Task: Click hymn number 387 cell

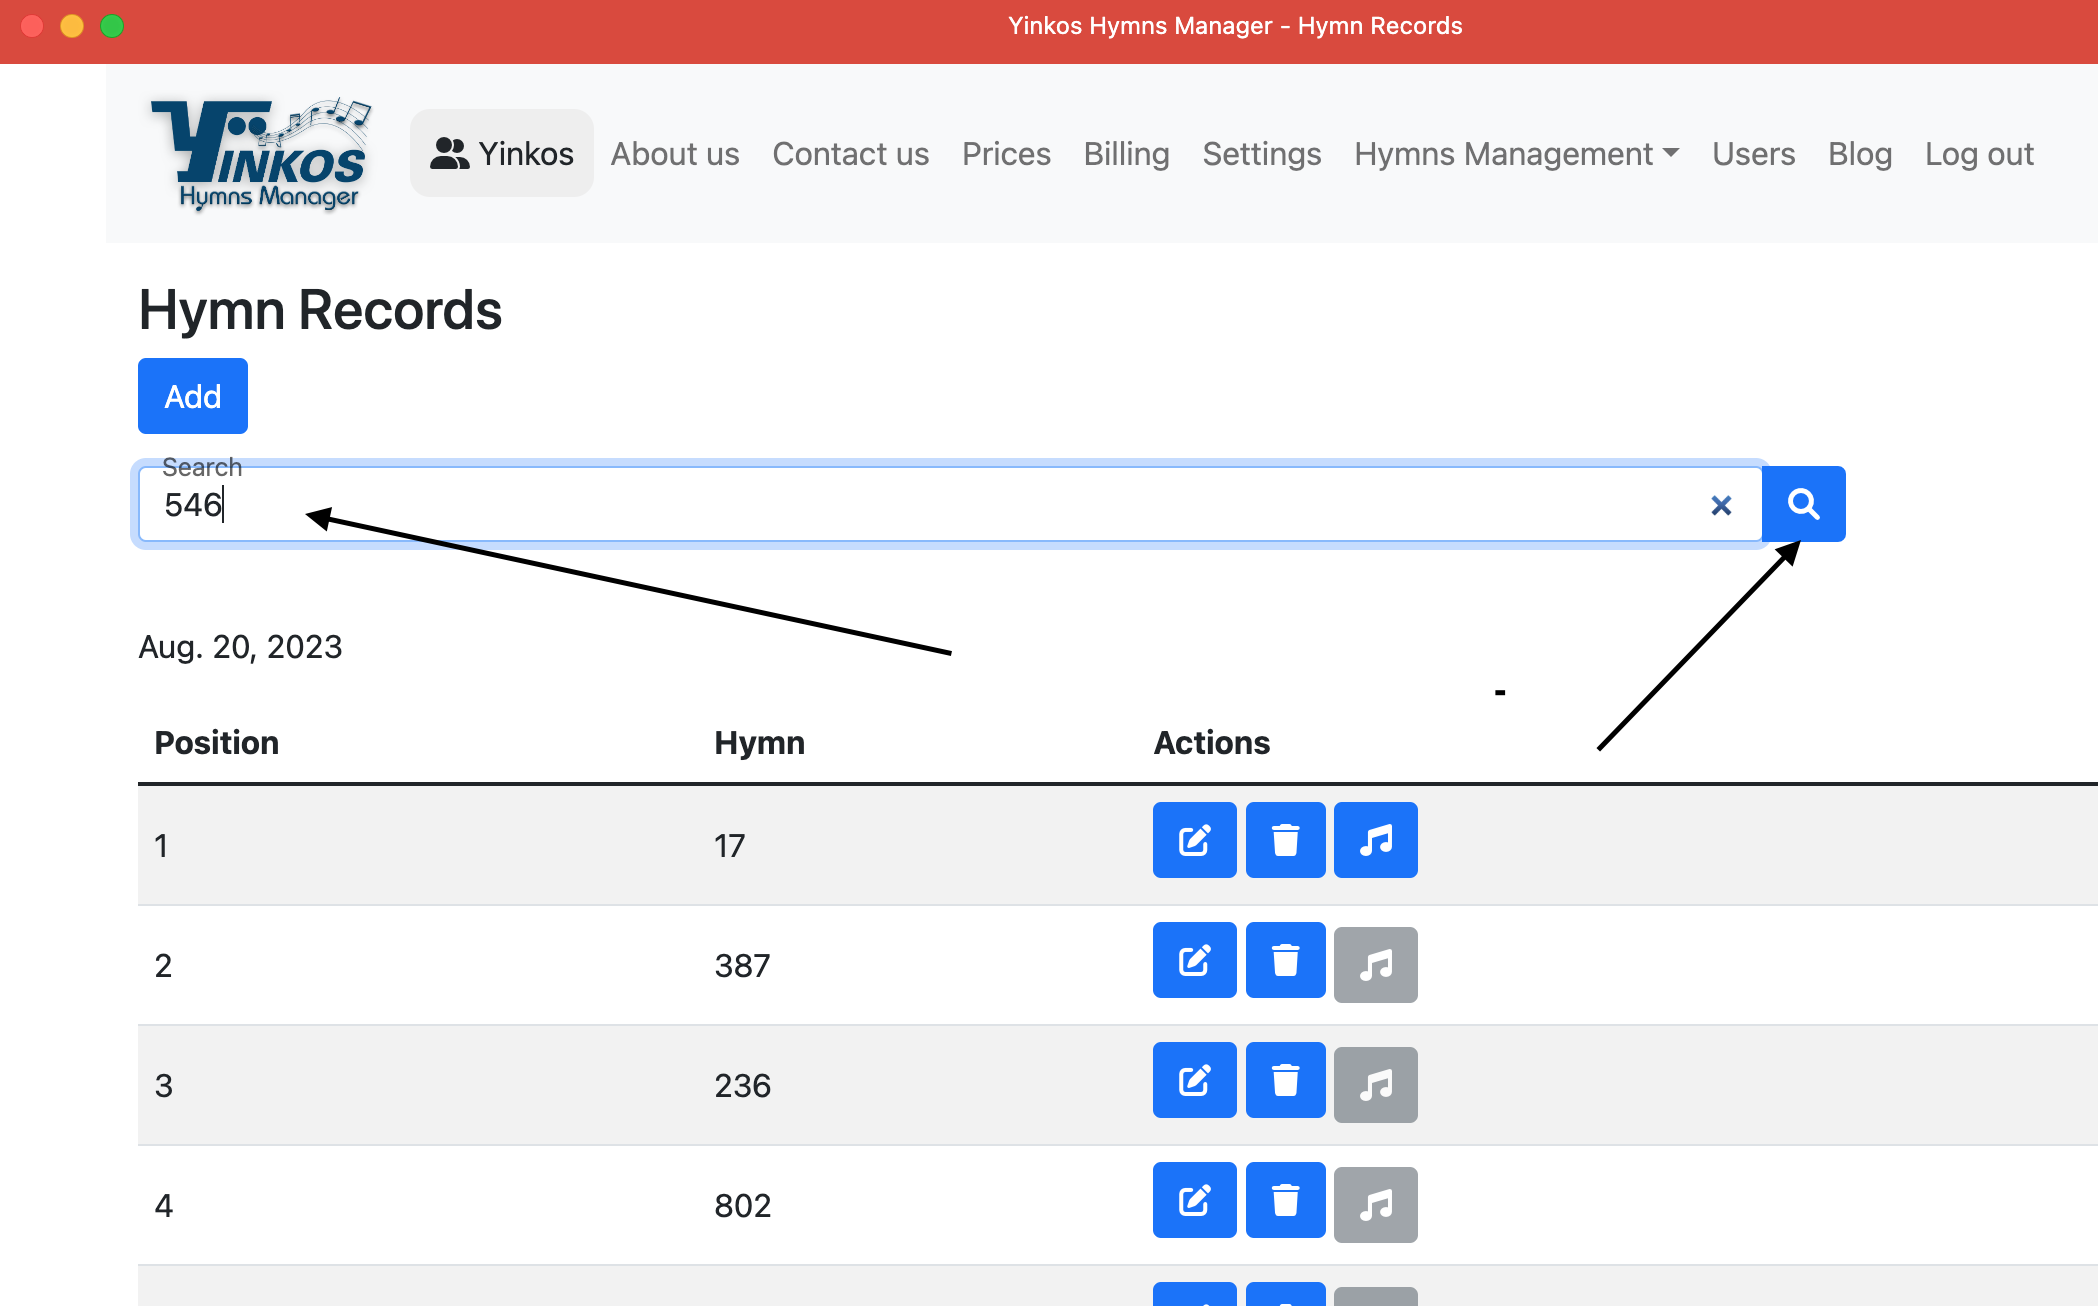Action: (742, 966)
